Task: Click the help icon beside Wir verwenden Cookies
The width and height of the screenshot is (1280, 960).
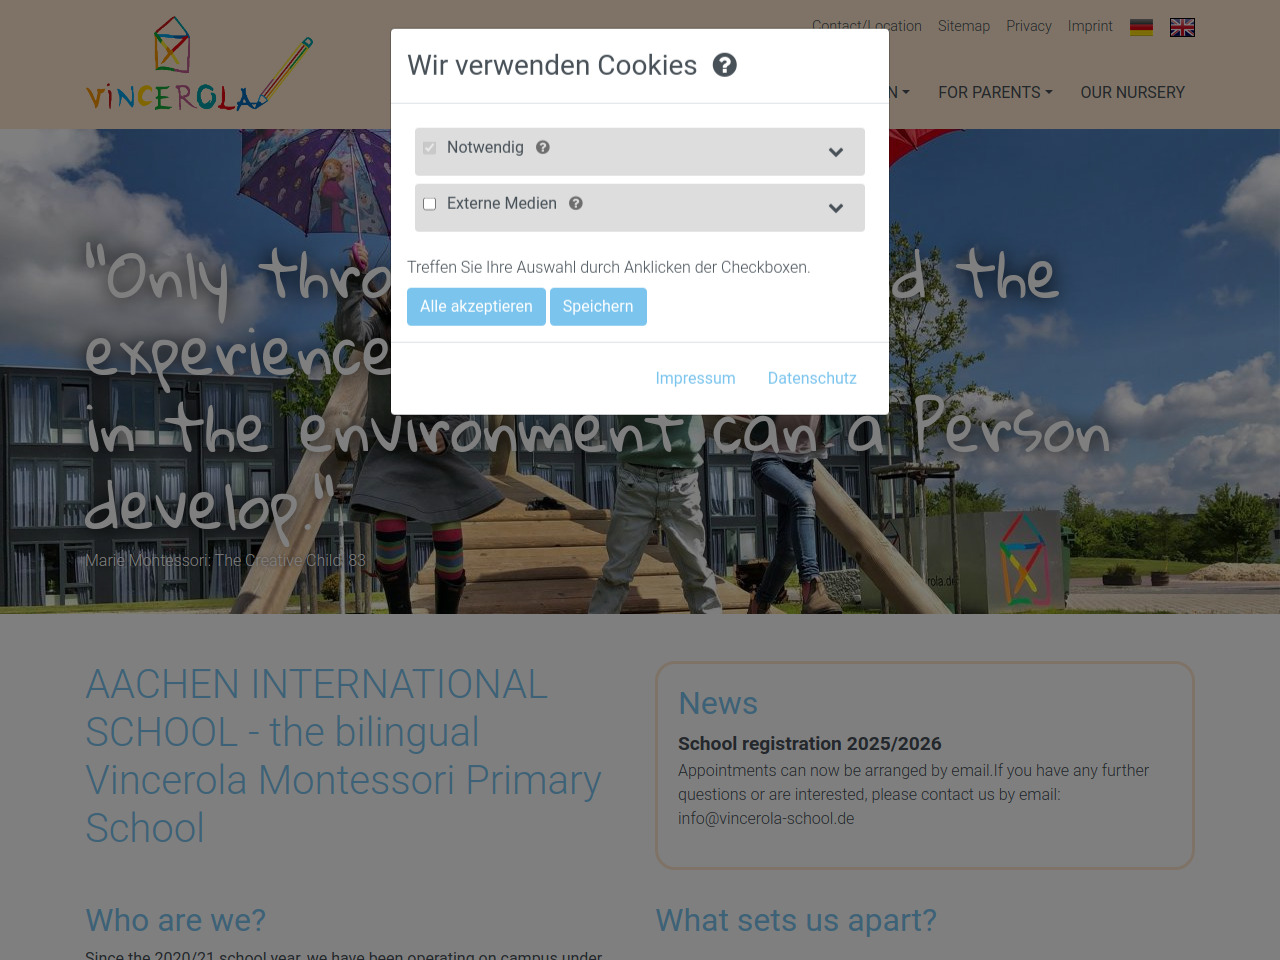Action: coord(725,65)
